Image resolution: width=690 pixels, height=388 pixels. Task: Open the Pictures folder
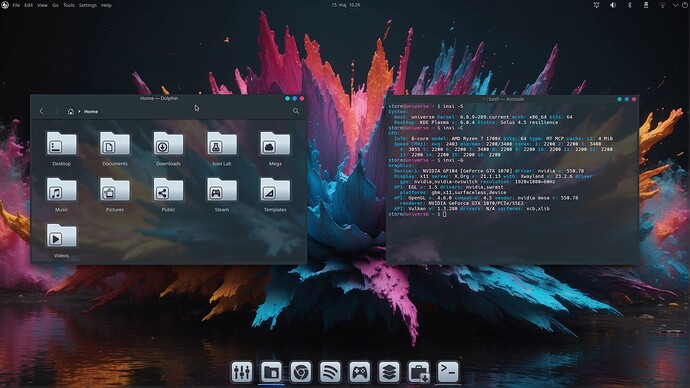coord(115,194)
